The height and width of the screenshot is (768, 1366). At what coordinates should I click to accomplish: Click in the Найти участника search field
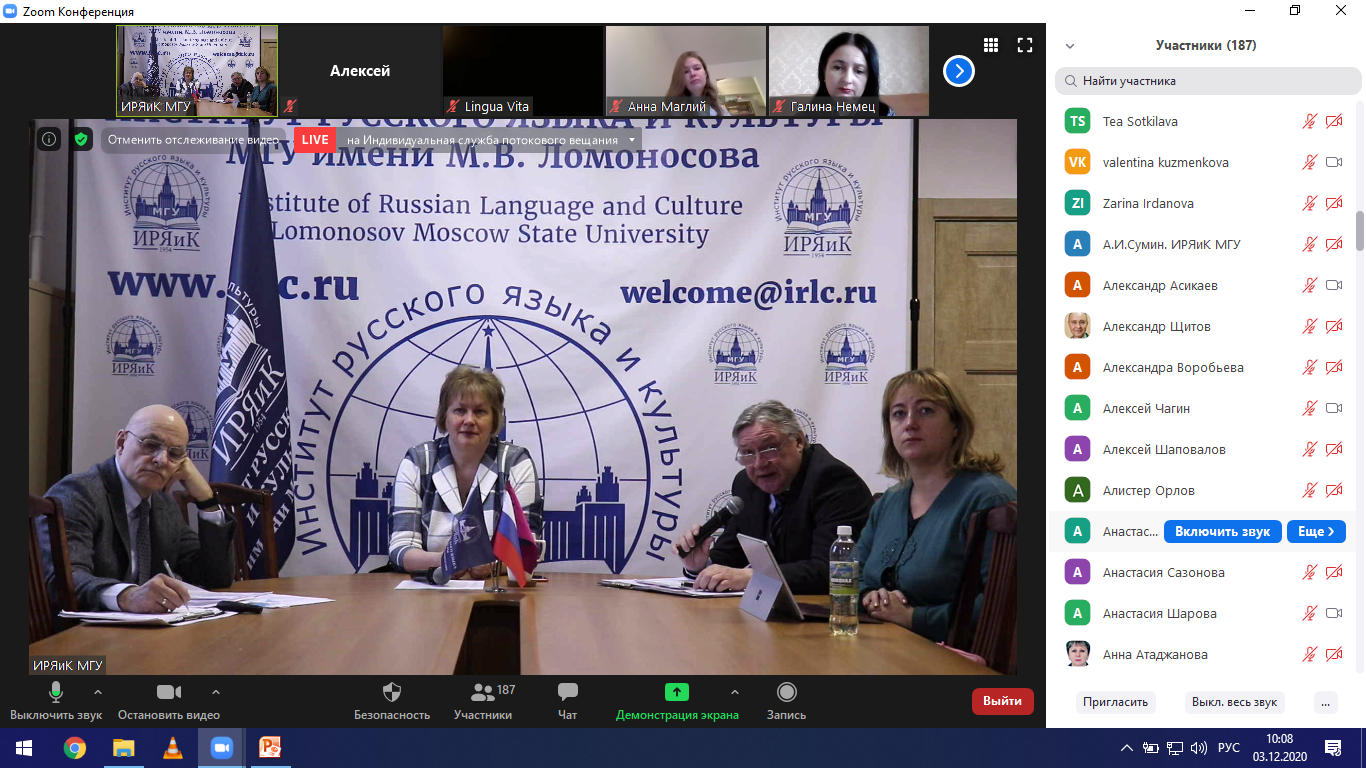1207,81
